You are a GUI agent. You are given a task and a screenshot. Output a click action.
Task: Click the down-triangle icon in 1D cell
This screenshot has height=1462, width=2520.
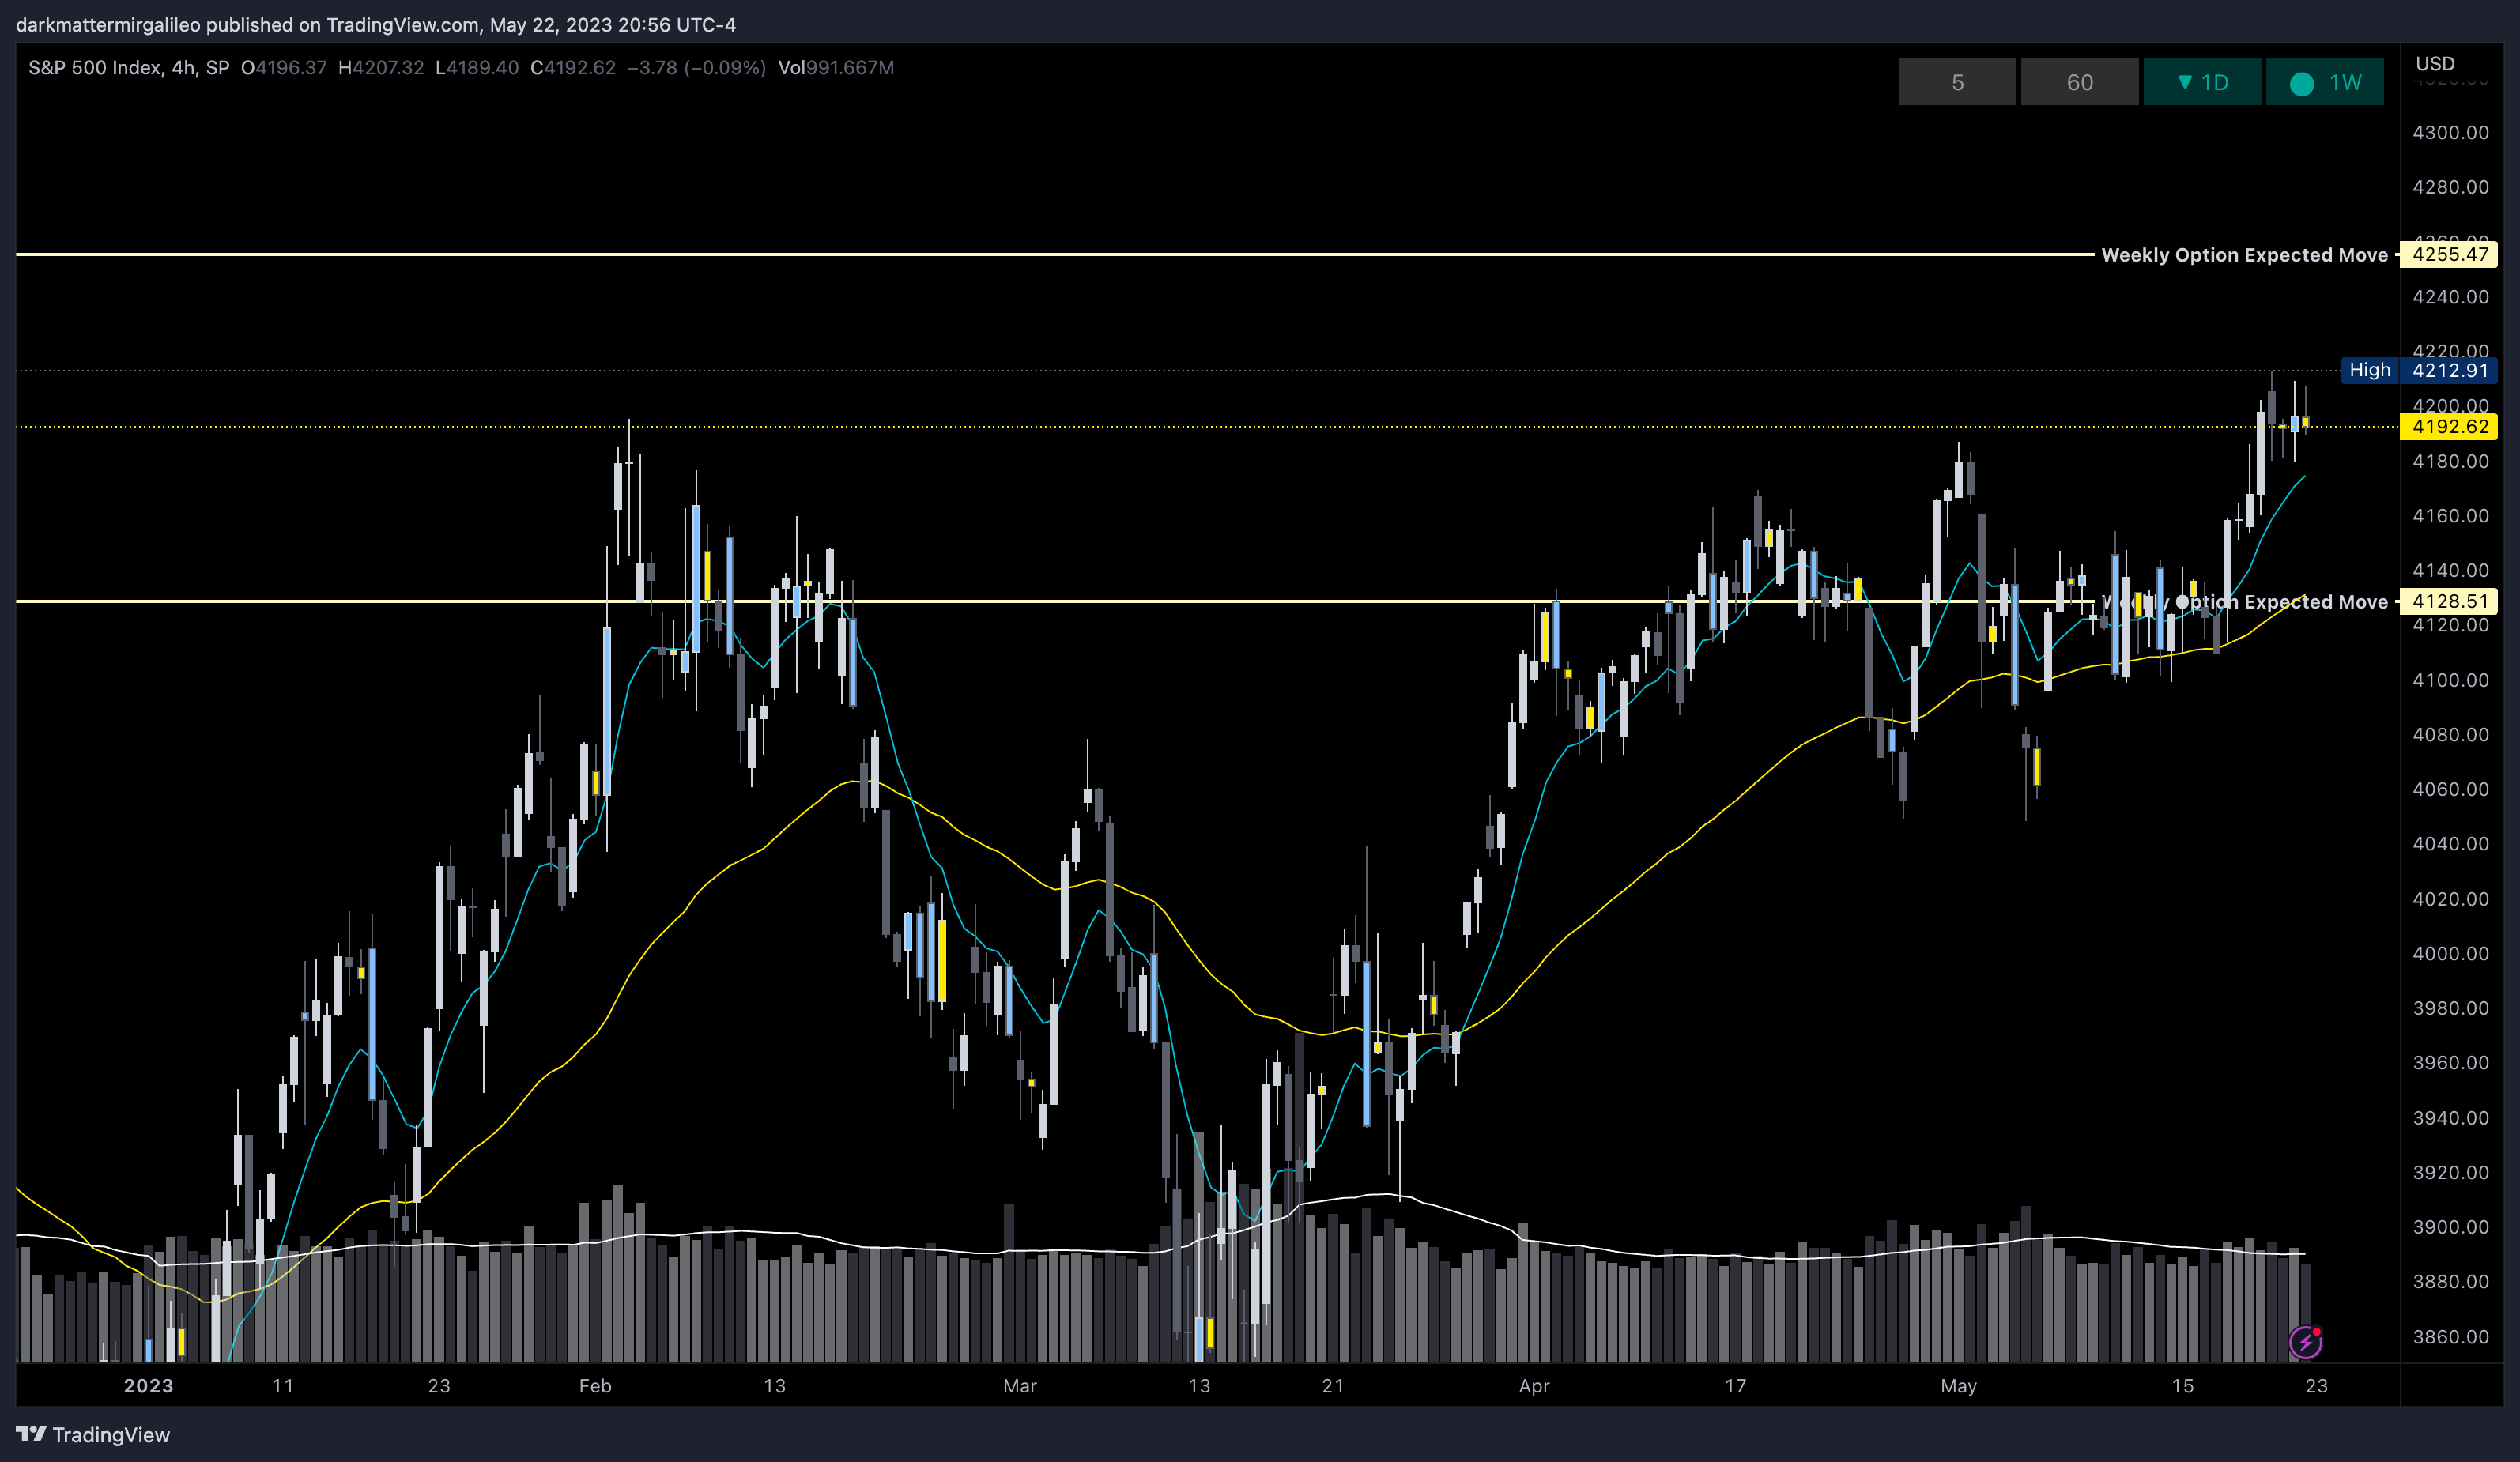tap(2185, 82)
